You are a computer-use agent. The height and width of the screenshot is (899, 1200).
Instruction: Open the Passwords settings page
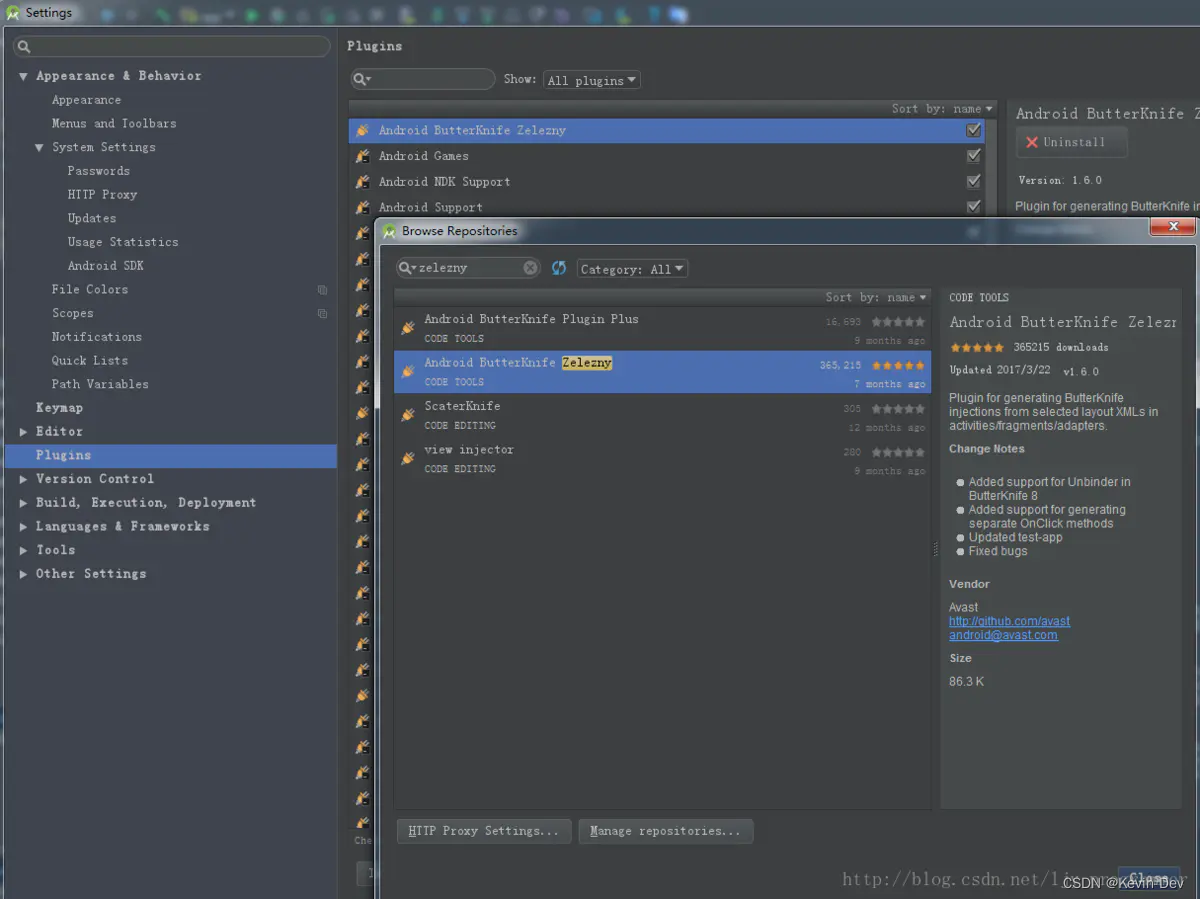pyautogui.click(x=99, y=171)
